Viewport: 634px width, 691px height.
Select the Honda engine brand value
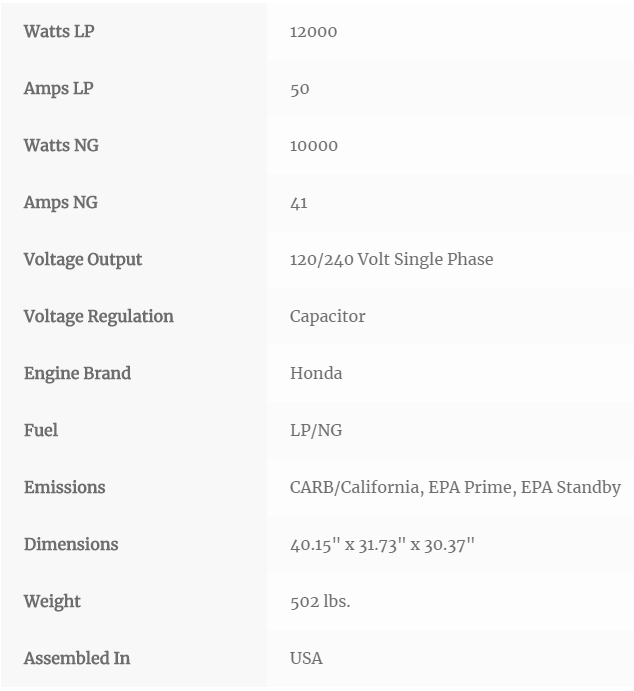(316, 373)
